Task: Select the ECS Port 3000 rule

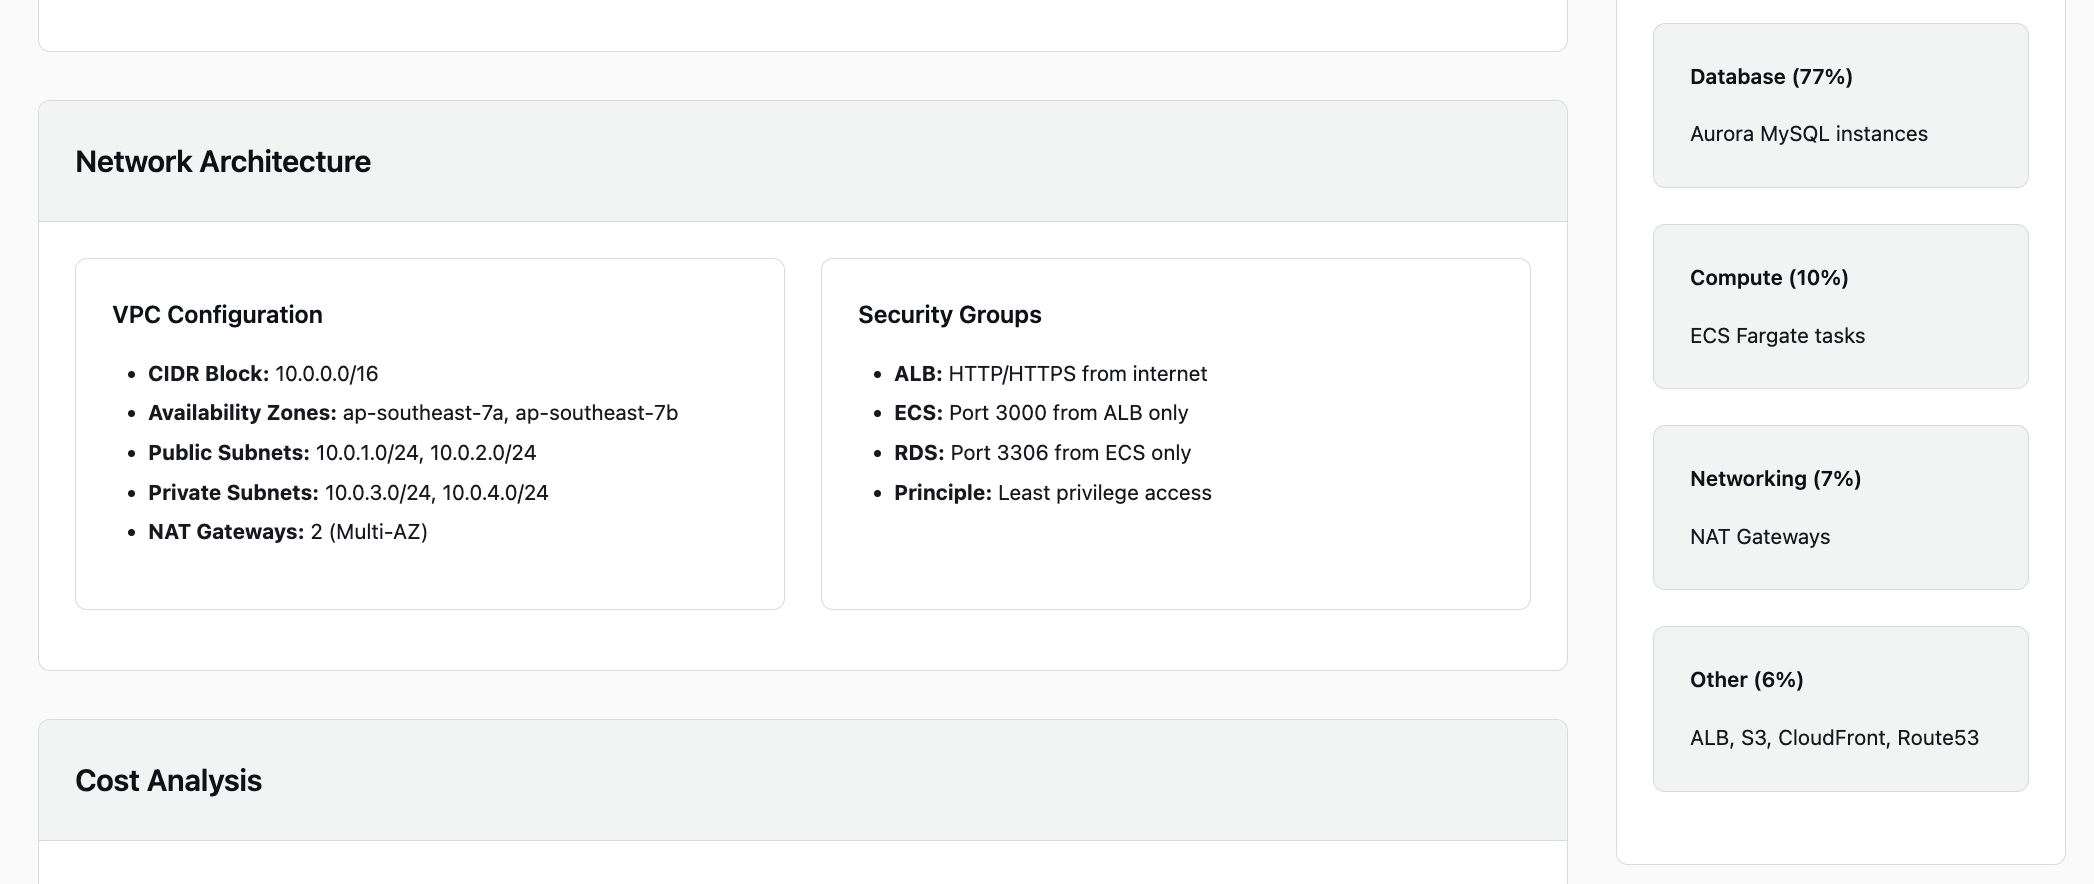Action: (1041, 413)
